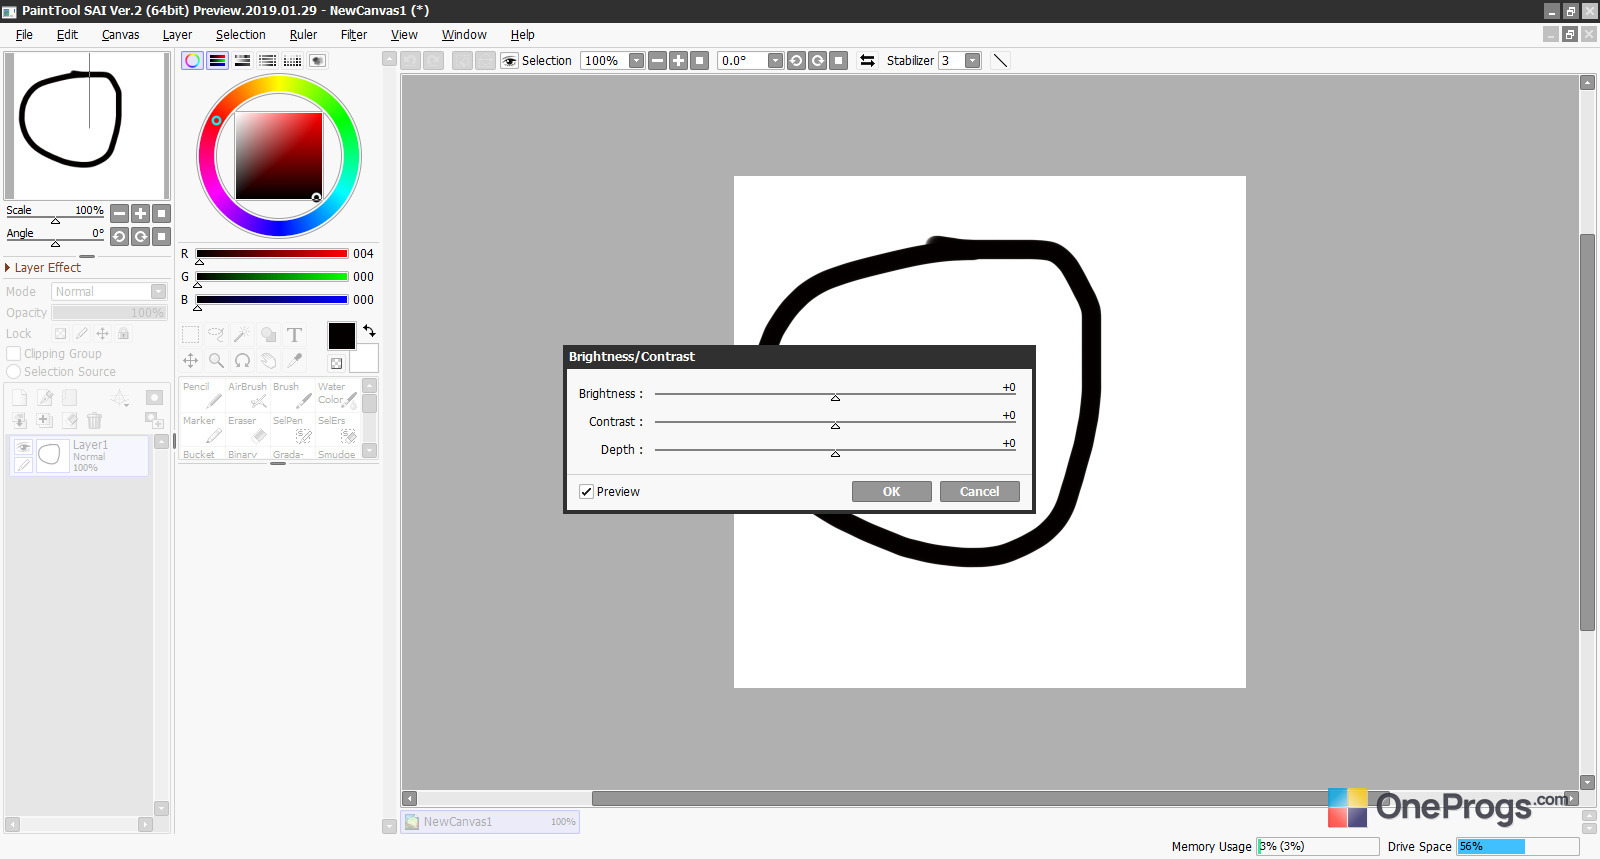
Task: Click the Brightness slider track
Action: 835,395
